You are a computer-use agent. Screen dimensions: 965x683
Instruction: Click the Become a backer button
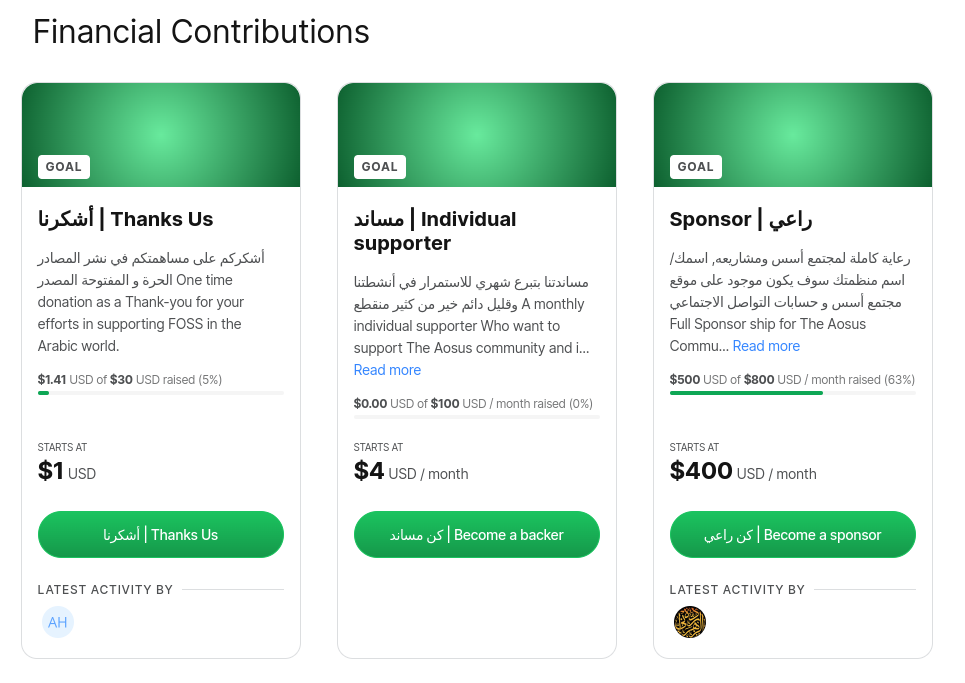[x=477, y=535]
